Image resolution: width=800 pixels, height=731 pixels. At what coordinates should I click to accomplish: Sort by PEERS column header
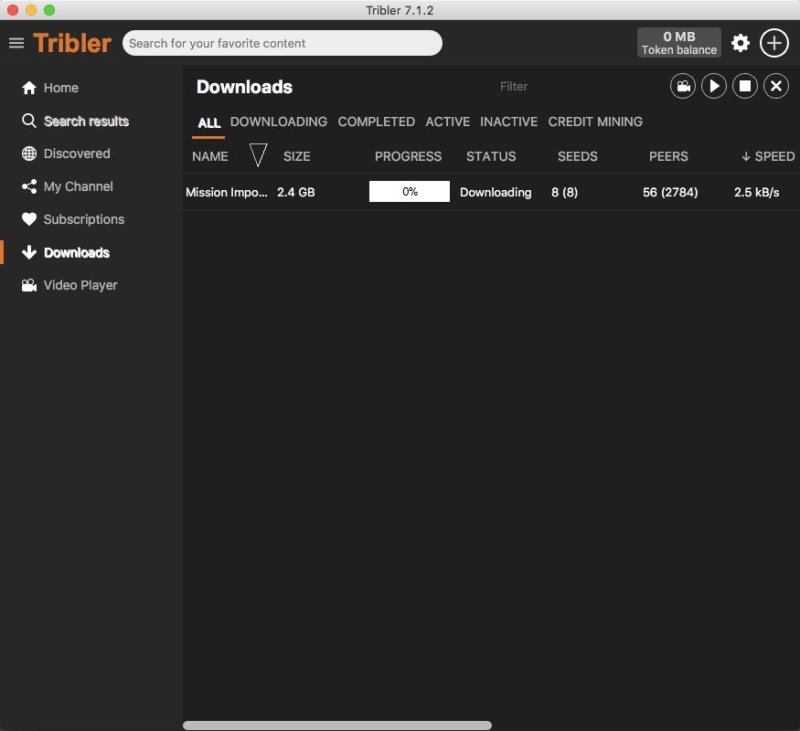(x=668, y=157)
